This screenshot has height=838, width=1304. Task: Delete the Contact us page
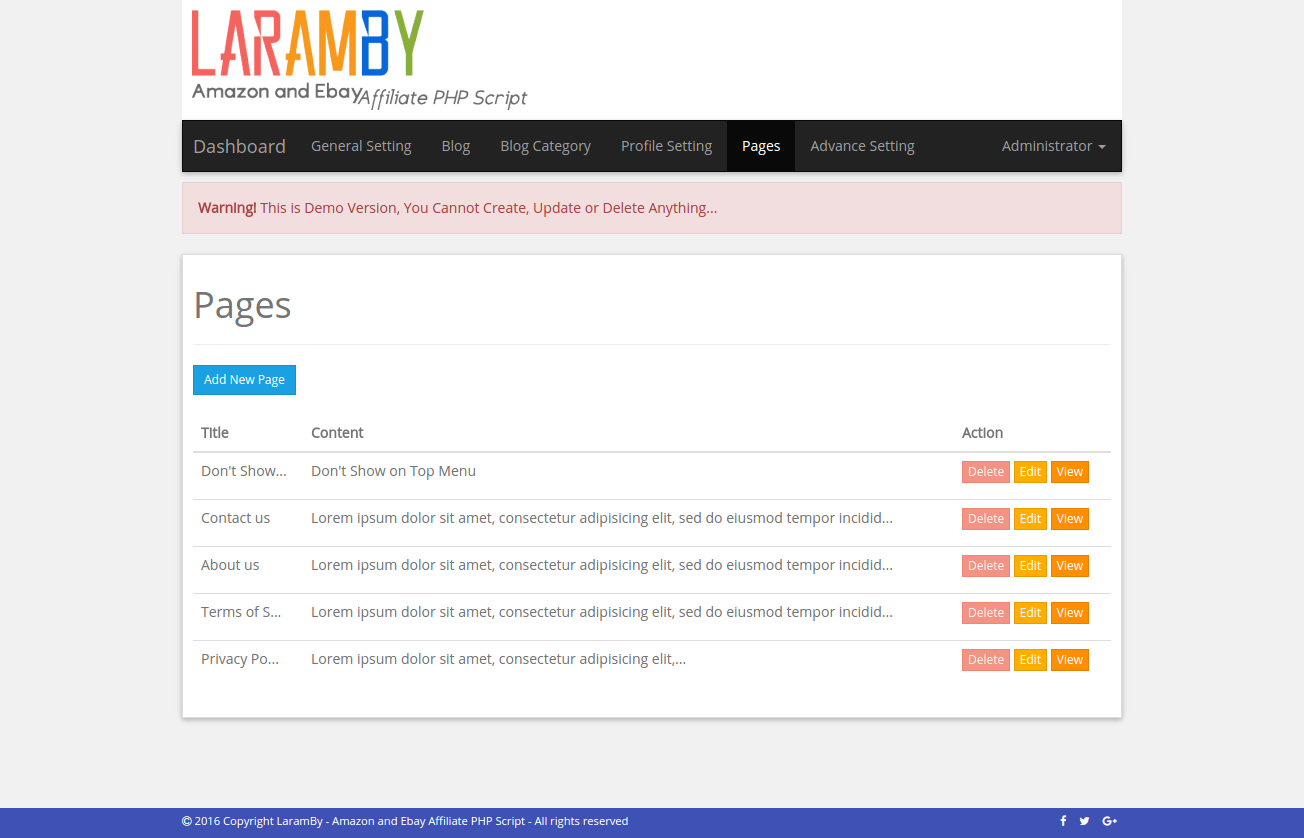pyautogui.click(x=986, y=519)
